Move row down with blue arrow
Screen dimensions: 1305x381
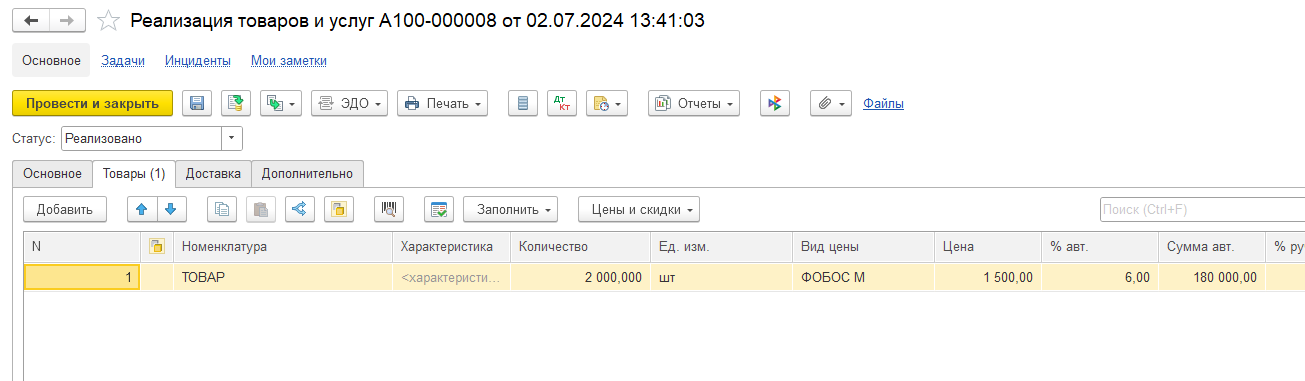pyautogui.click(x=171, y=209)
